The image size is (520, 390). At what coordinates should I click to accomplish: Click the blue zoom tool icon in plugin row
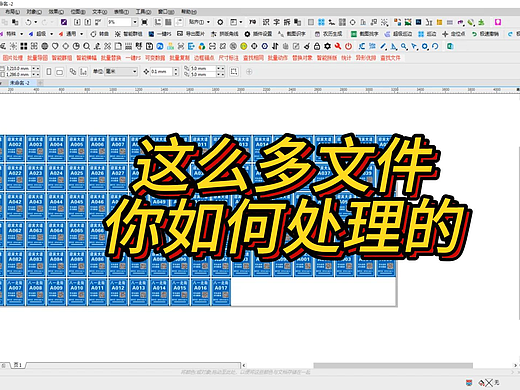tap(404, 46)
